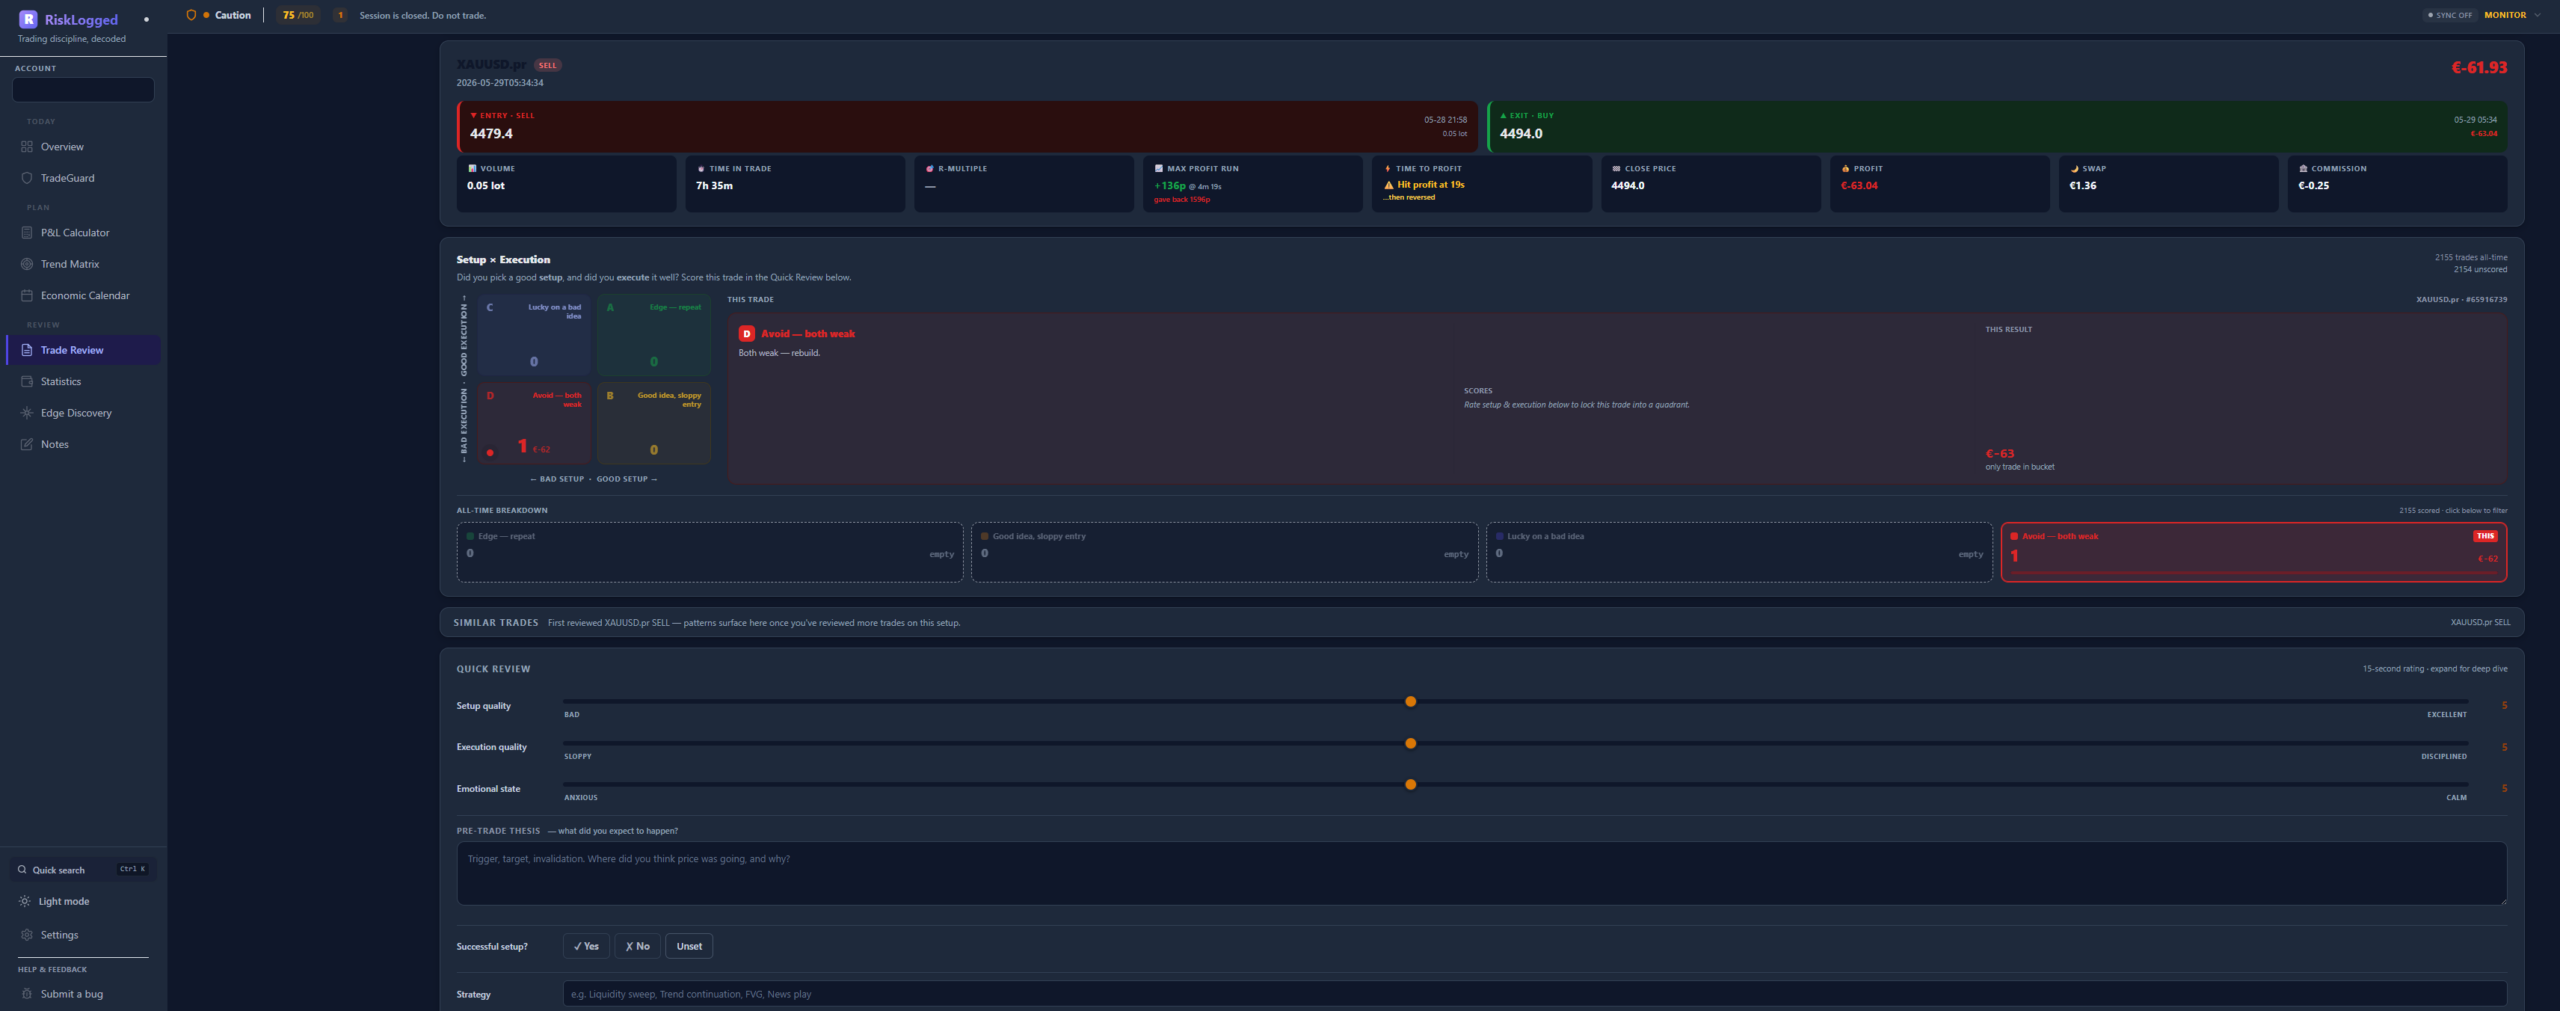Click the Volume chart icon
This screenshot has height=1011, width=2560.
coord(472,169)
